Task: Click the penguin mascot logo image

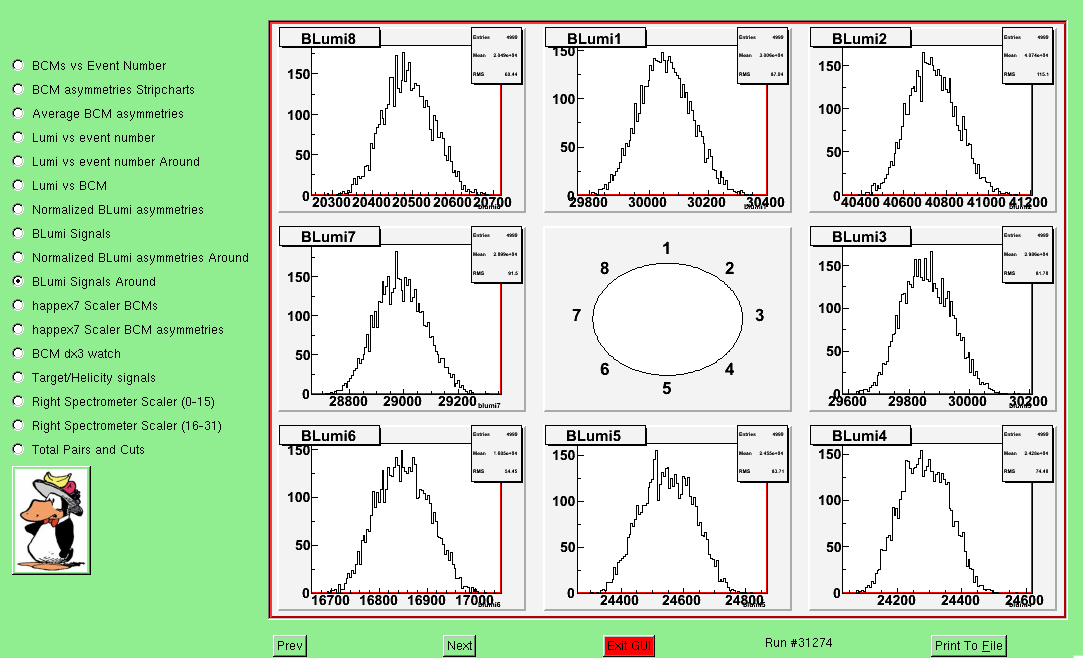Action: point(51,521)
